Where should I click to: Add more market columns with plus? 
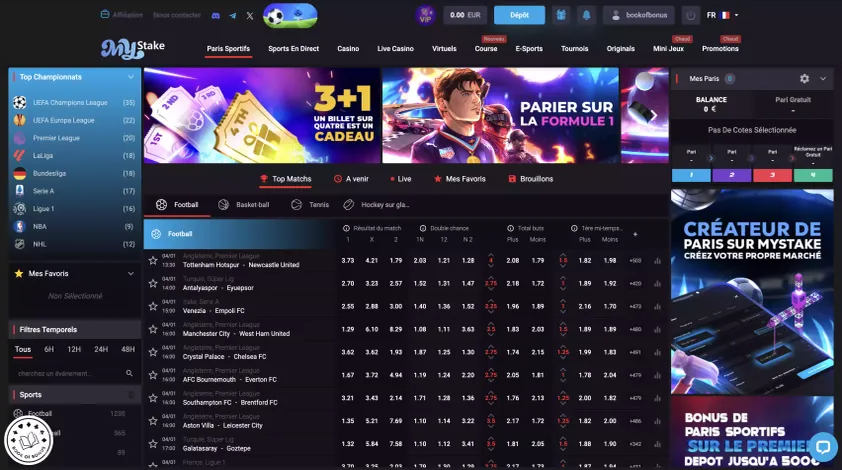tap(635, 234)
